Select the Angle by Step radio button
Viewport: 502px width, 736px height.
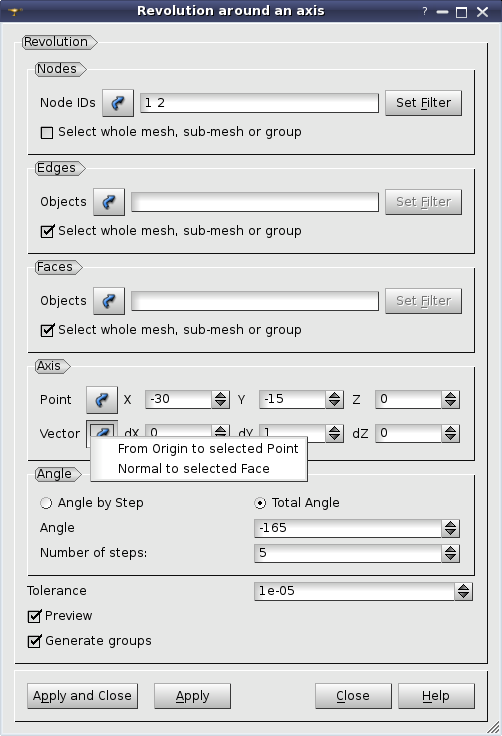tap(46, 503)
